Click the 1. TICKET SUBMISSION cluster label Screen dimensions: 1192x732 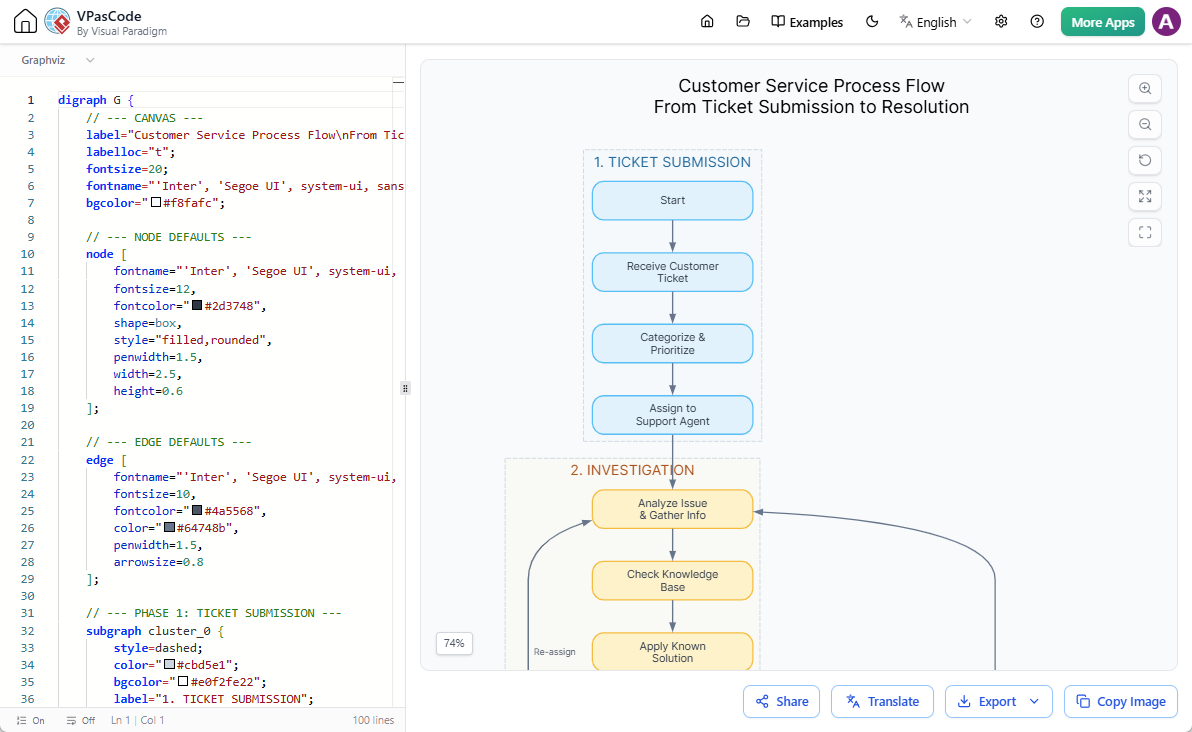pyautogui.click(x=672, y=162)
